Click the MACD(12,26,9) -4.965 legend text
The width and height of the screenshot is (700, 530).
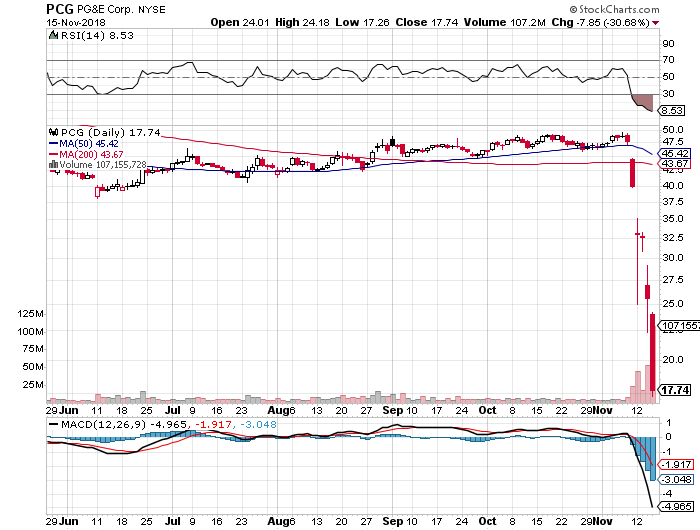(x=124, y=425)
